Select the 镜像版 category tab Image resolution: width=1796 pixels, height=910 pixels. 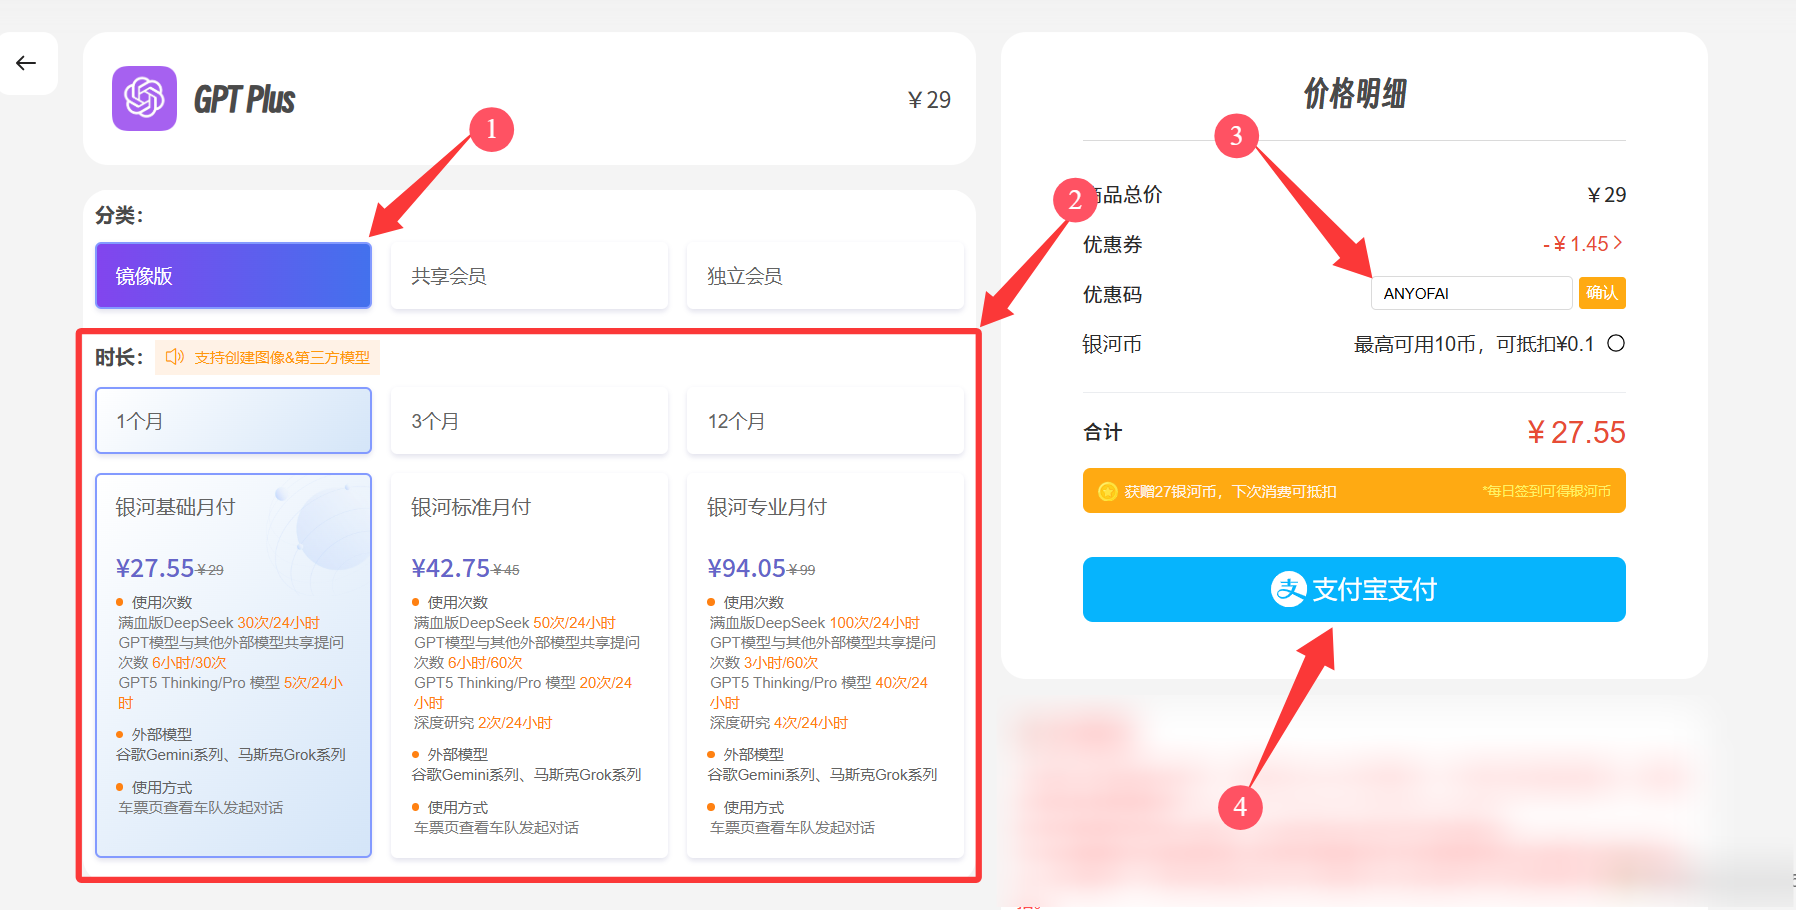click(232, 275)
